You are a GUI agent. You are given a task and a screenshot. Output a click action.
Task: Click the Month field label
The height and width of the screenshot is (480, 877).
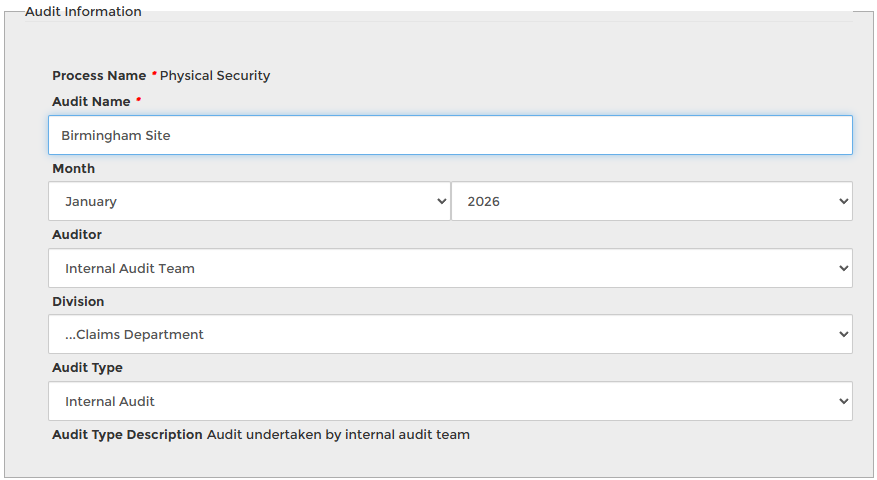(x=74, y=168)
